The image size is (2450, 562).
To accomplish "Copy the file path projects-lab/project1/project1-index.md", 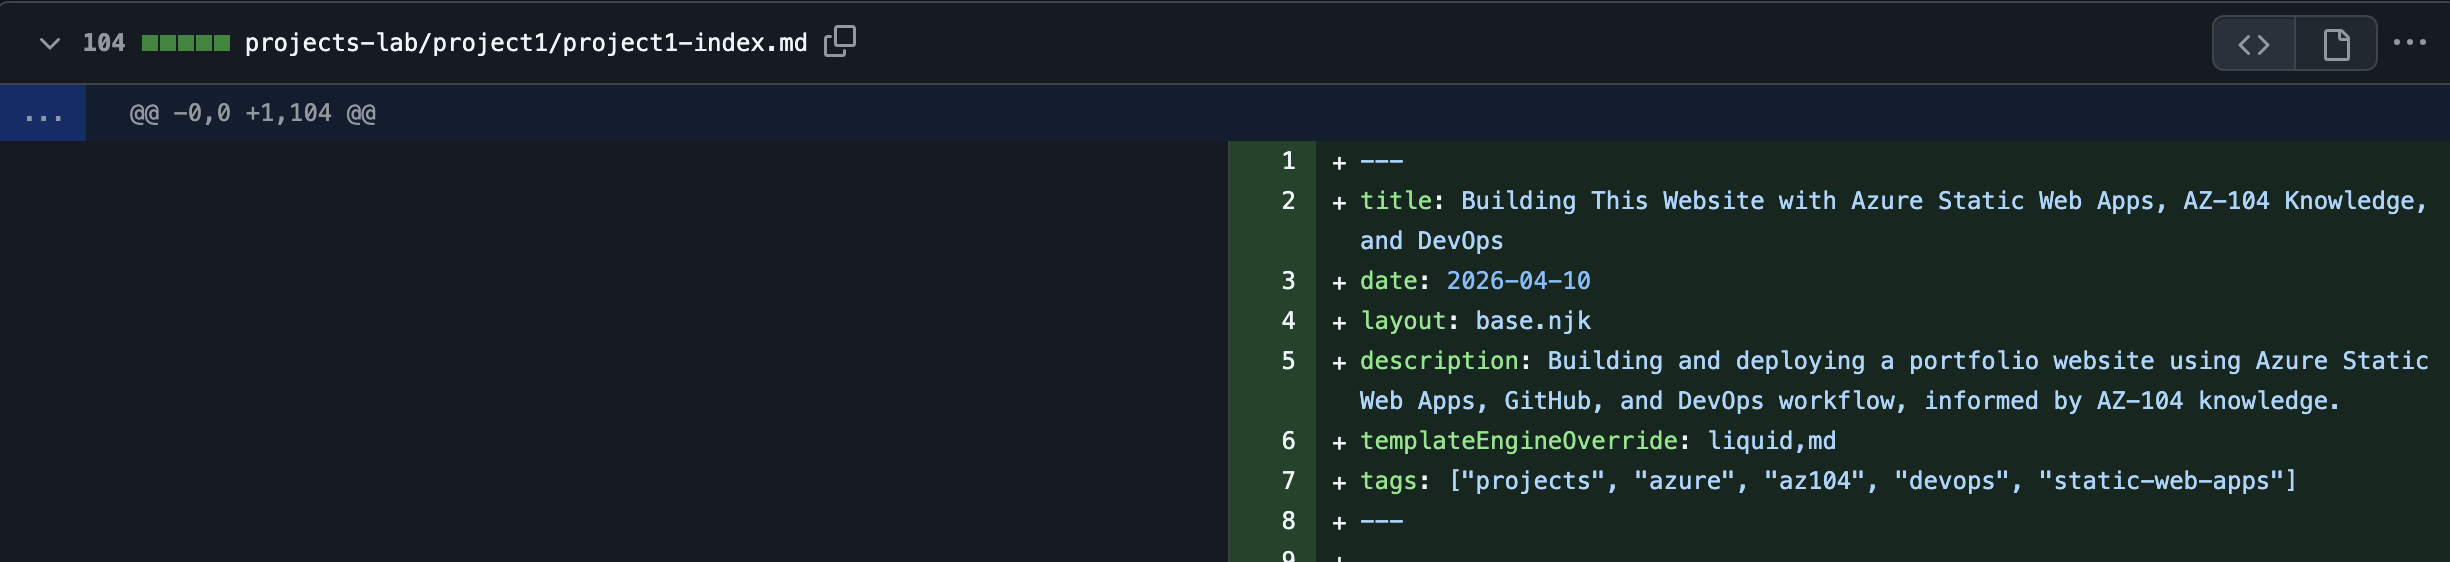I will (840, 42).
